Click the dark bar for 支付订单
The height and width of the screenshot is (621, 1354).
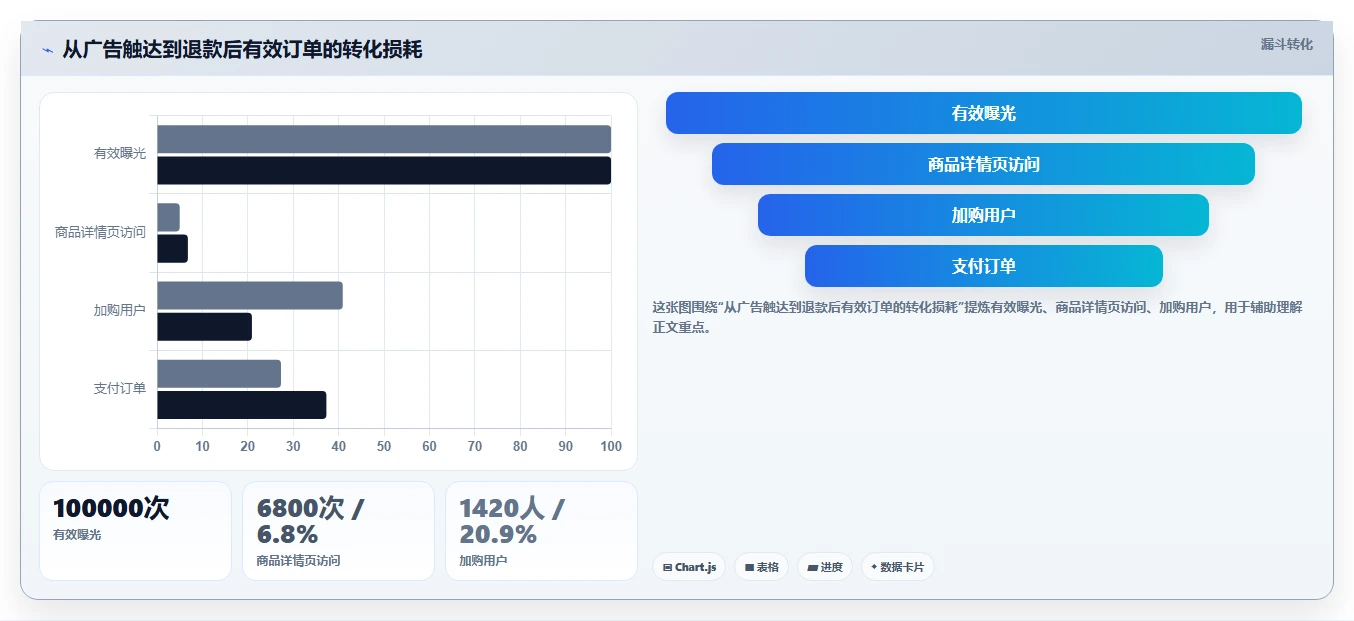pos(241,405)
